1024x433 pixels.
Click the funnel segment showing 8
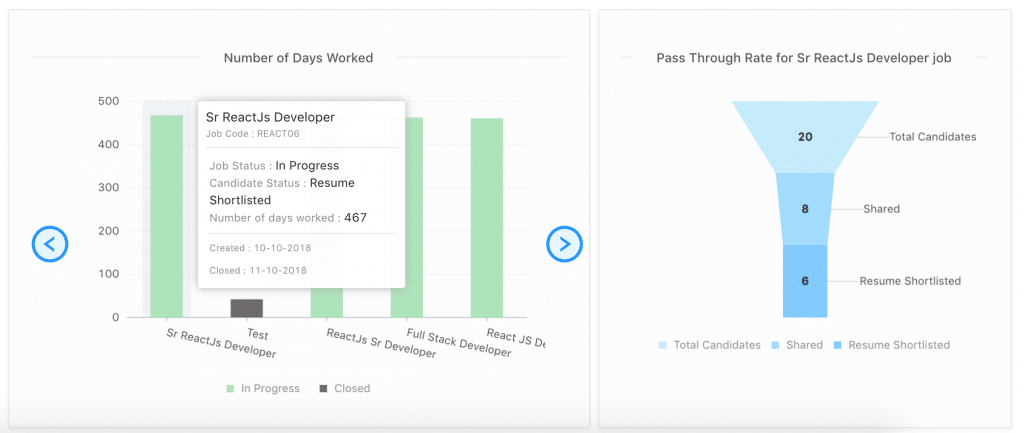(x=805, y=209)
